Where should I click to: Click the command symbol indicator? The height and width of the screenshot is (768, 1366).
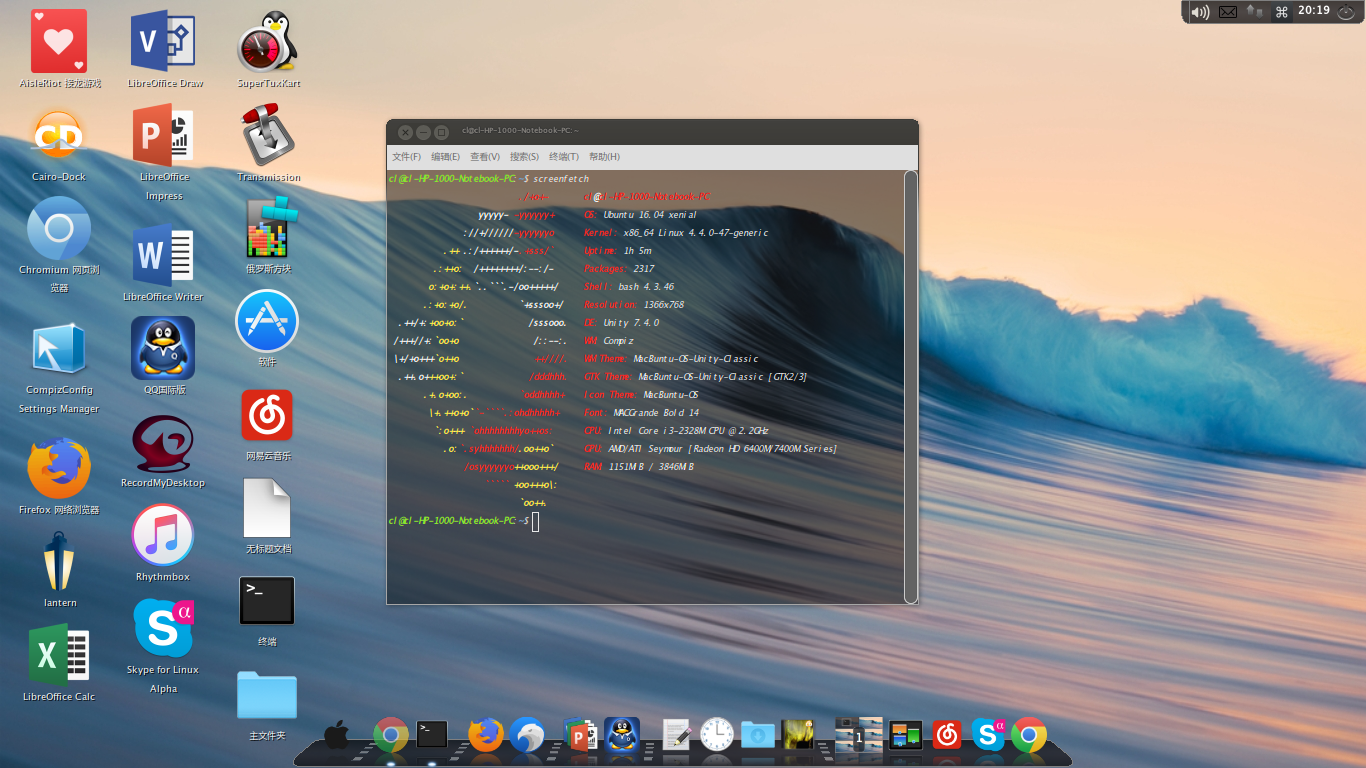click(x=1281, y=12)
